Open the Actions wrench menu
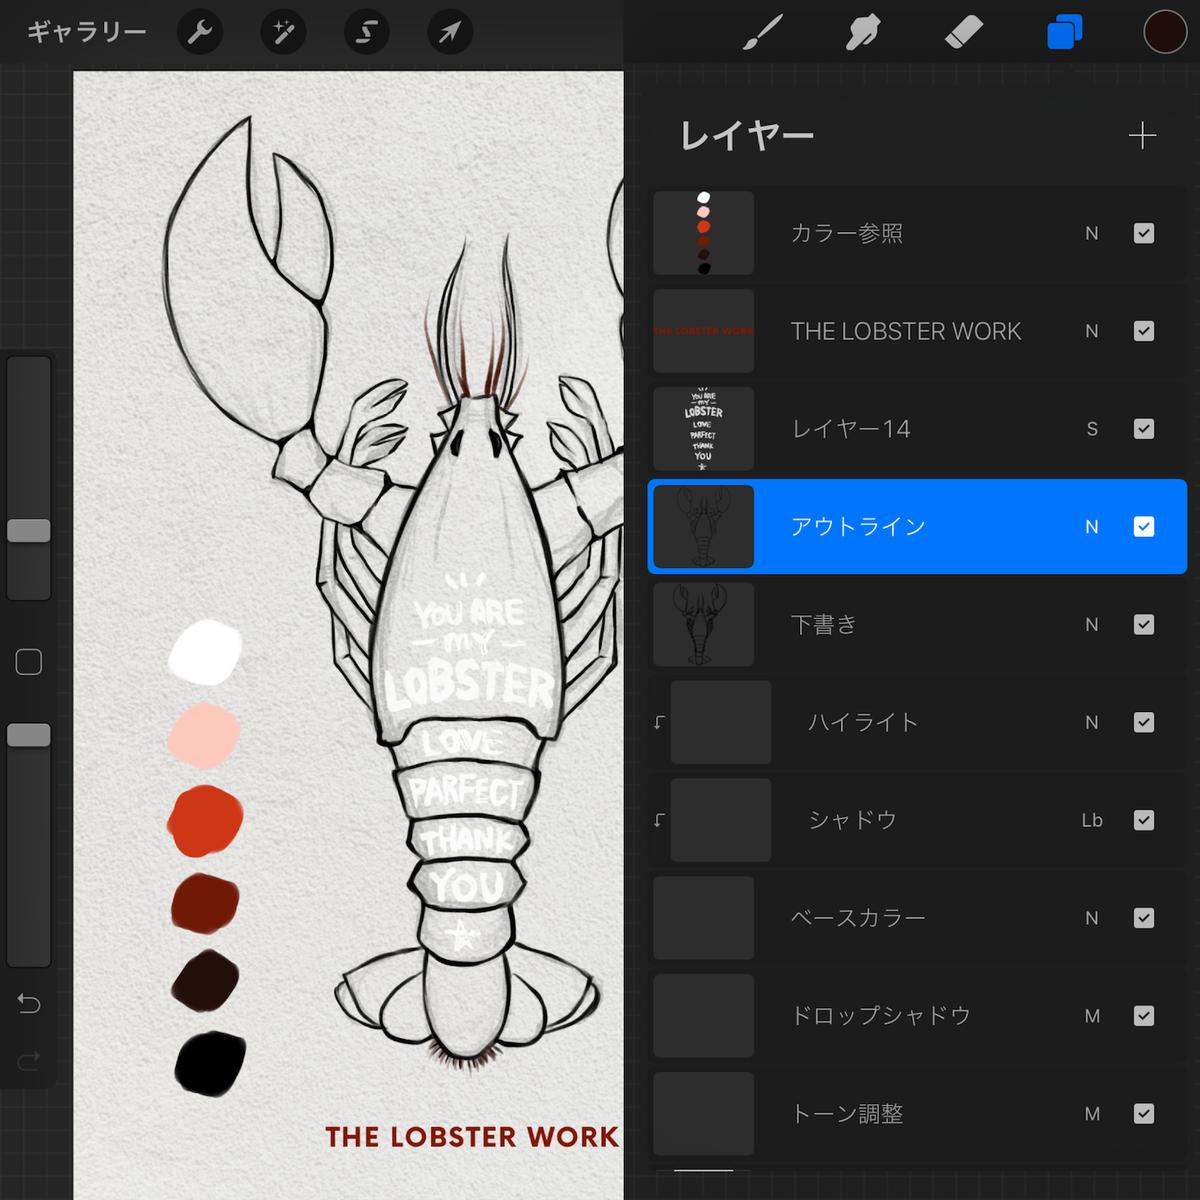The image size is (1200, 1200). tap(199, 31)
